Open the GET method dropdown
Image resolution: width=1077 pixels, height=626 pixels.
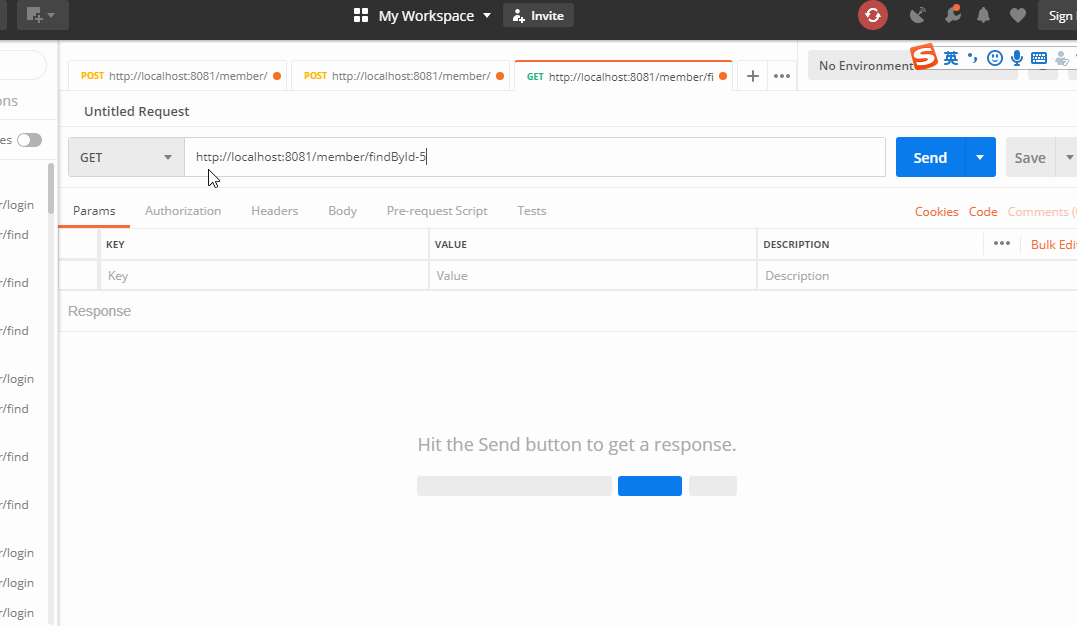(126, 157)
